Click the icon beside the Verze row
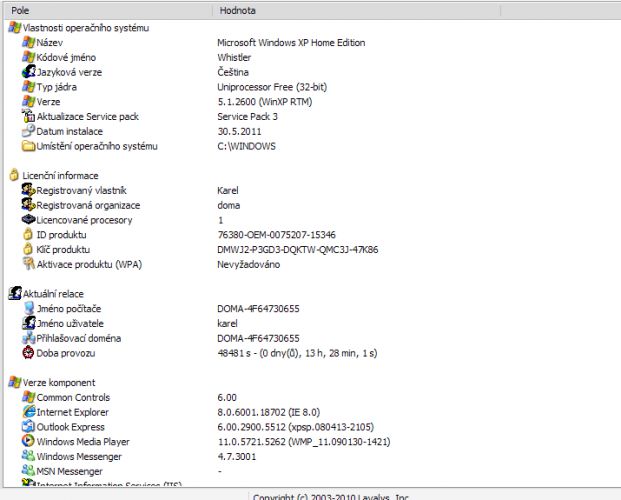621x500 pixels. tap(29, 101)
